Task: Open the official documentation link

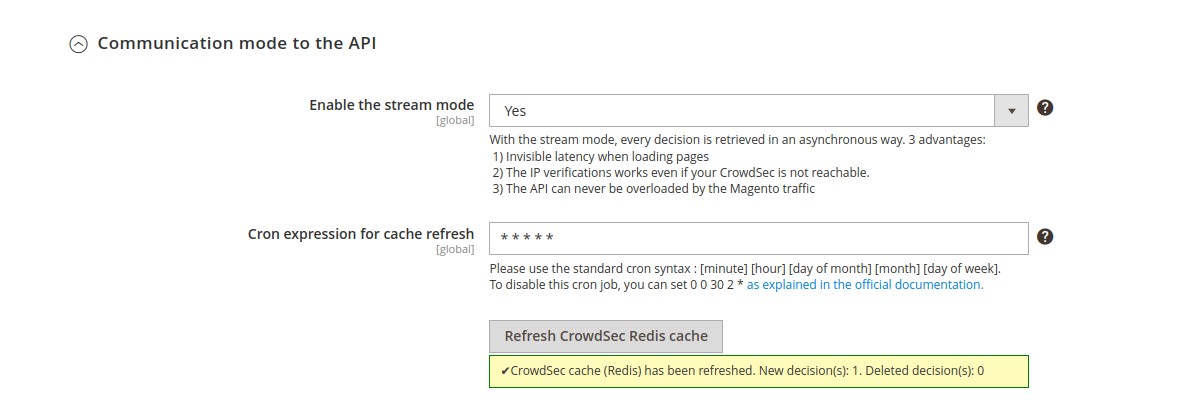Action: 865,284
